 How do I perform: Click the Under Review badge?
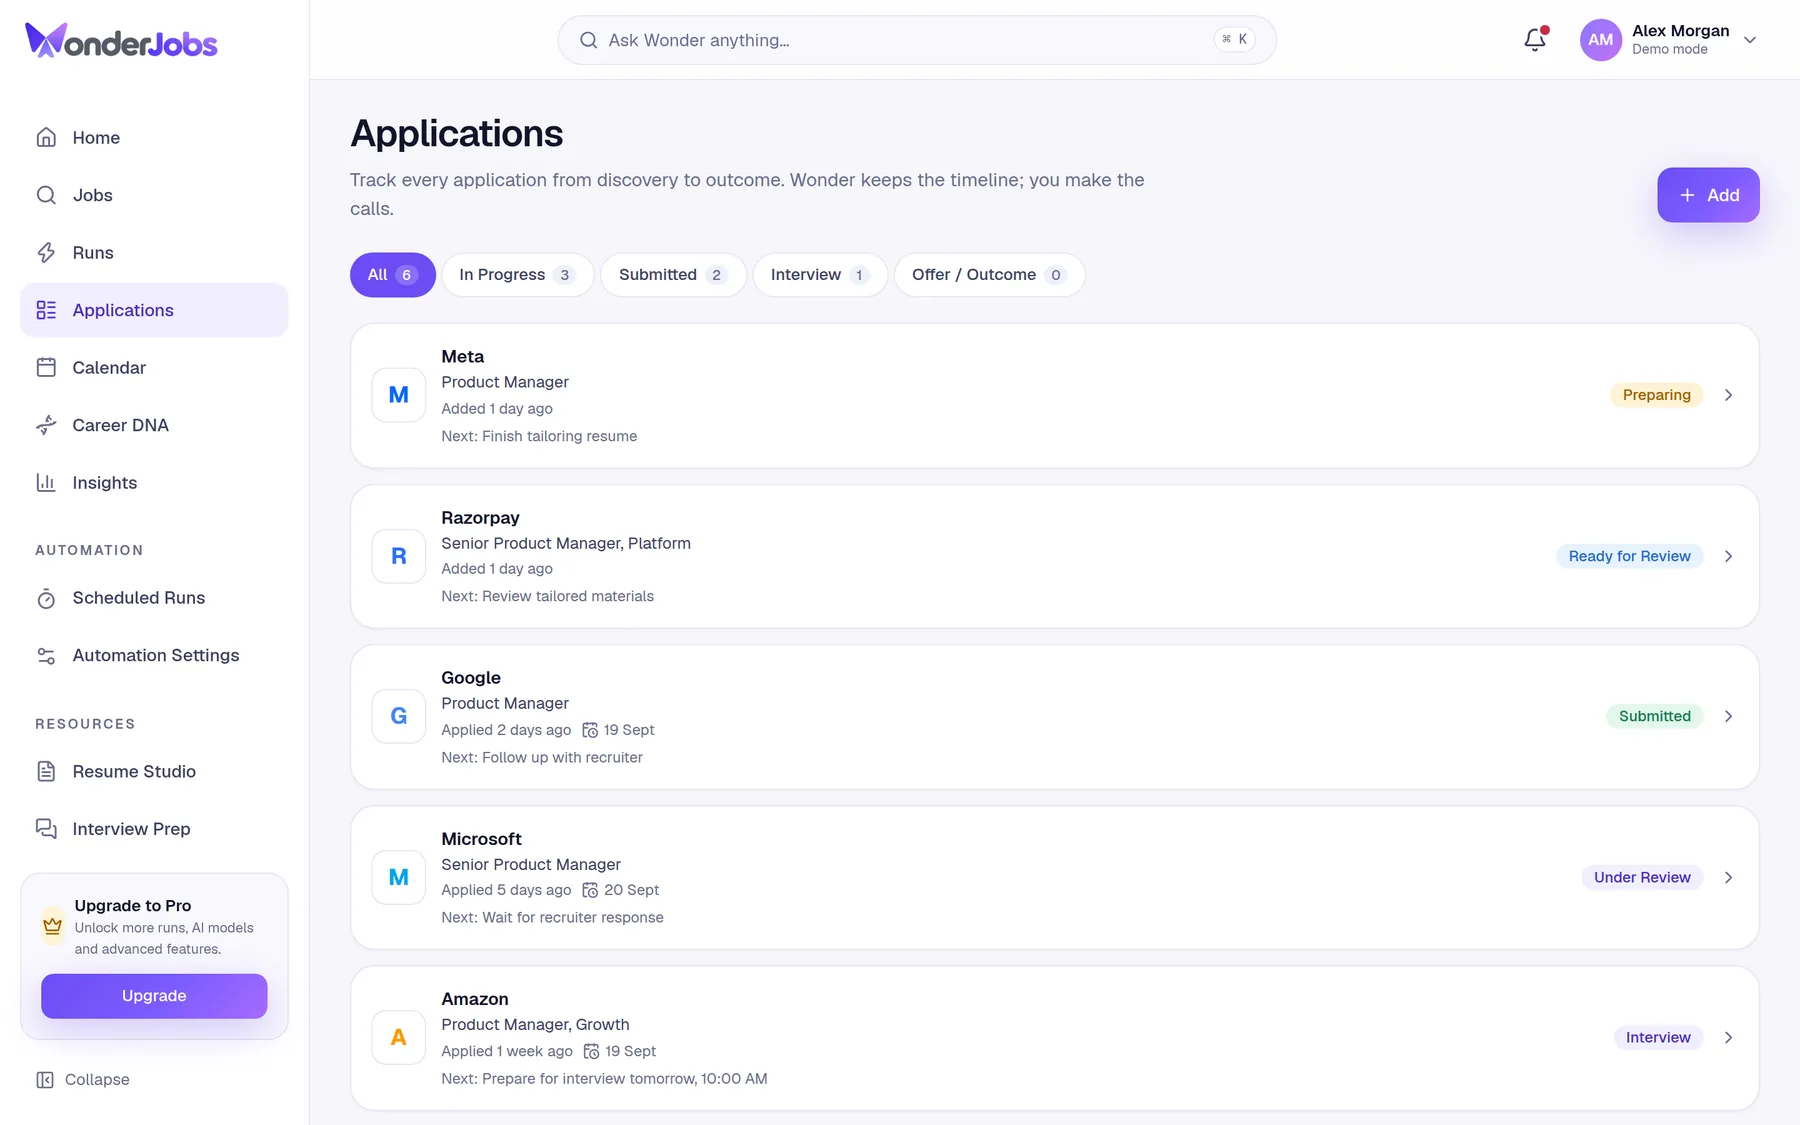1642,877
